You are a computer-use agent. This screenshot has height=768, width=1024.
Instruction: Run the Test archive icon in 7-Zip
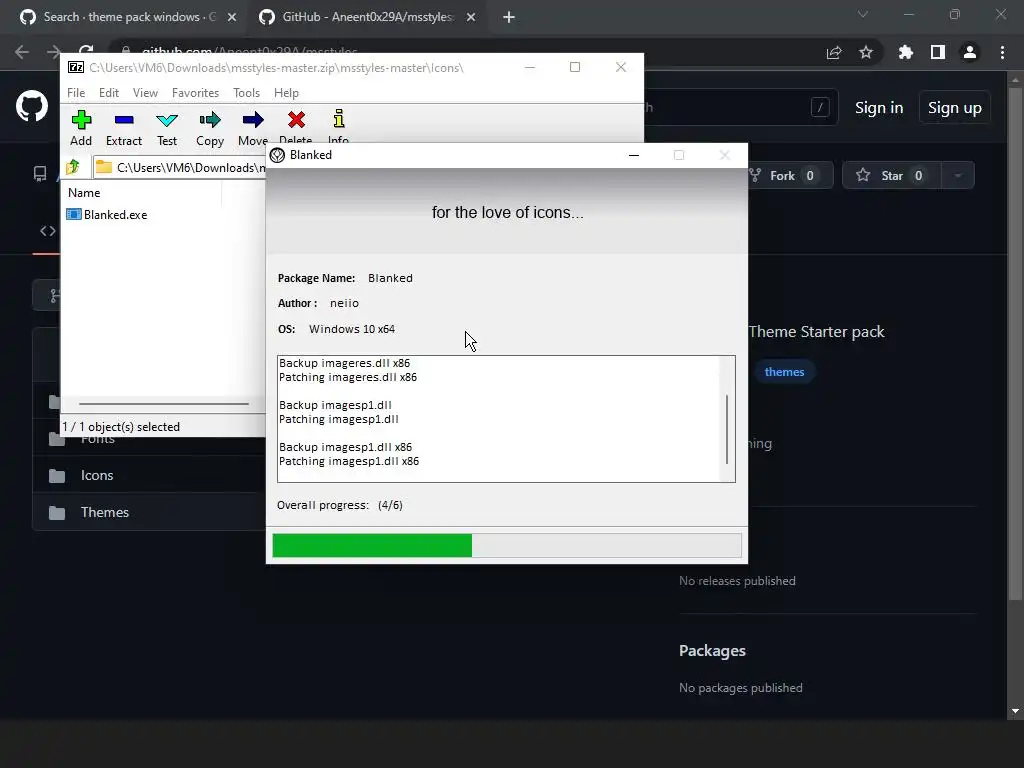167,128
